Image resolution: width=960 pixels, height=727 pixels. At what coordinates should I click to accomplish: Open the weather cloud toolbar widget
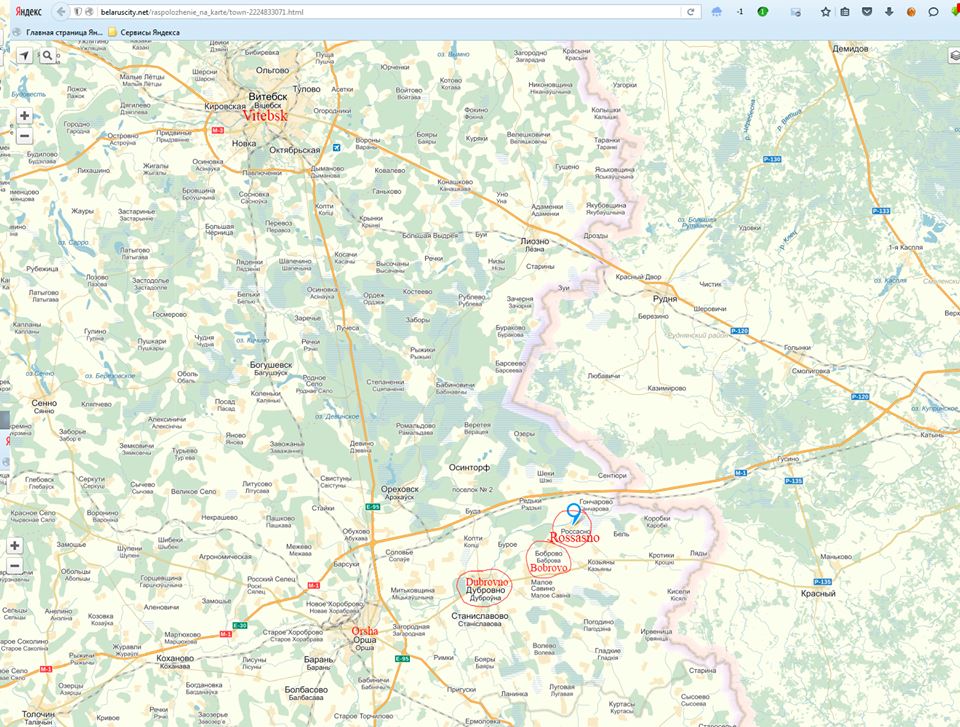pos(717,12)
